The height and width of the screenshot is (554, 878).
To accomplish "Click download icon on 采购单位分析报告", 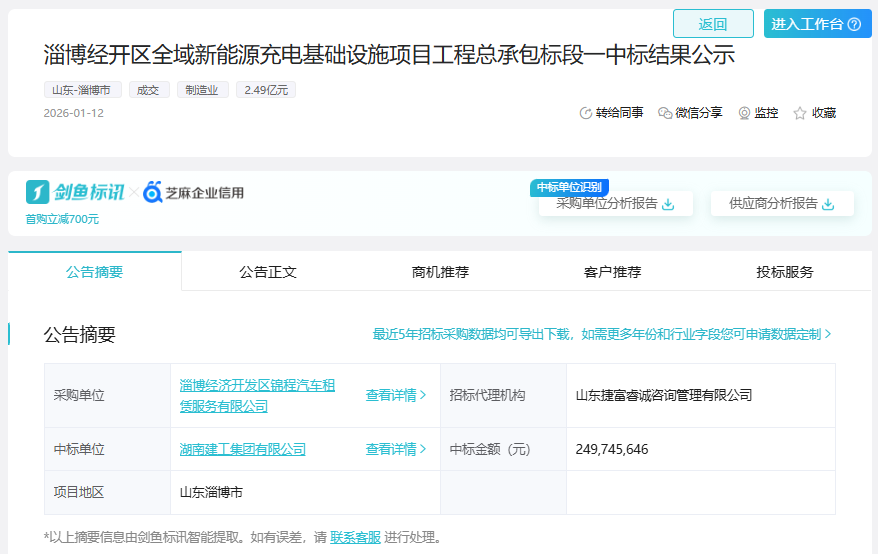I will [669, 204].
